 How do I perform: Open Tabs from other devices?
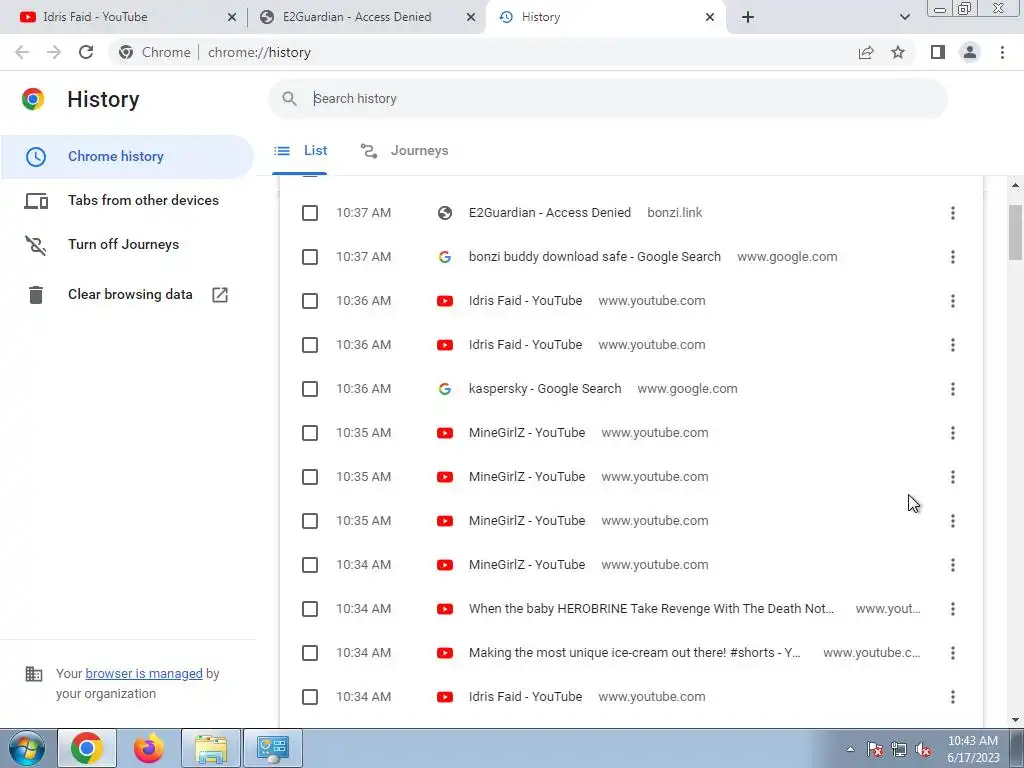coord(127,200)
